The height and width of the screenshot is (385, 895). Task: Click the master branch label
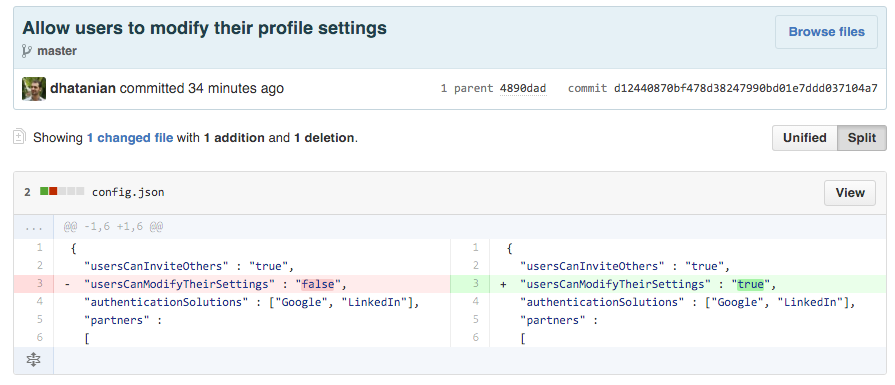[57, 51]
